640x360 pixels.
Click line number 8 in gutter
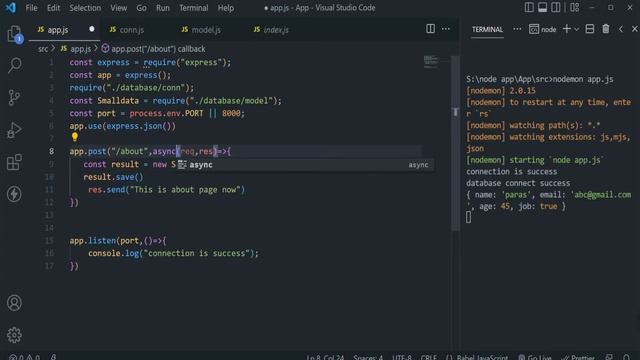click(51, 151)
